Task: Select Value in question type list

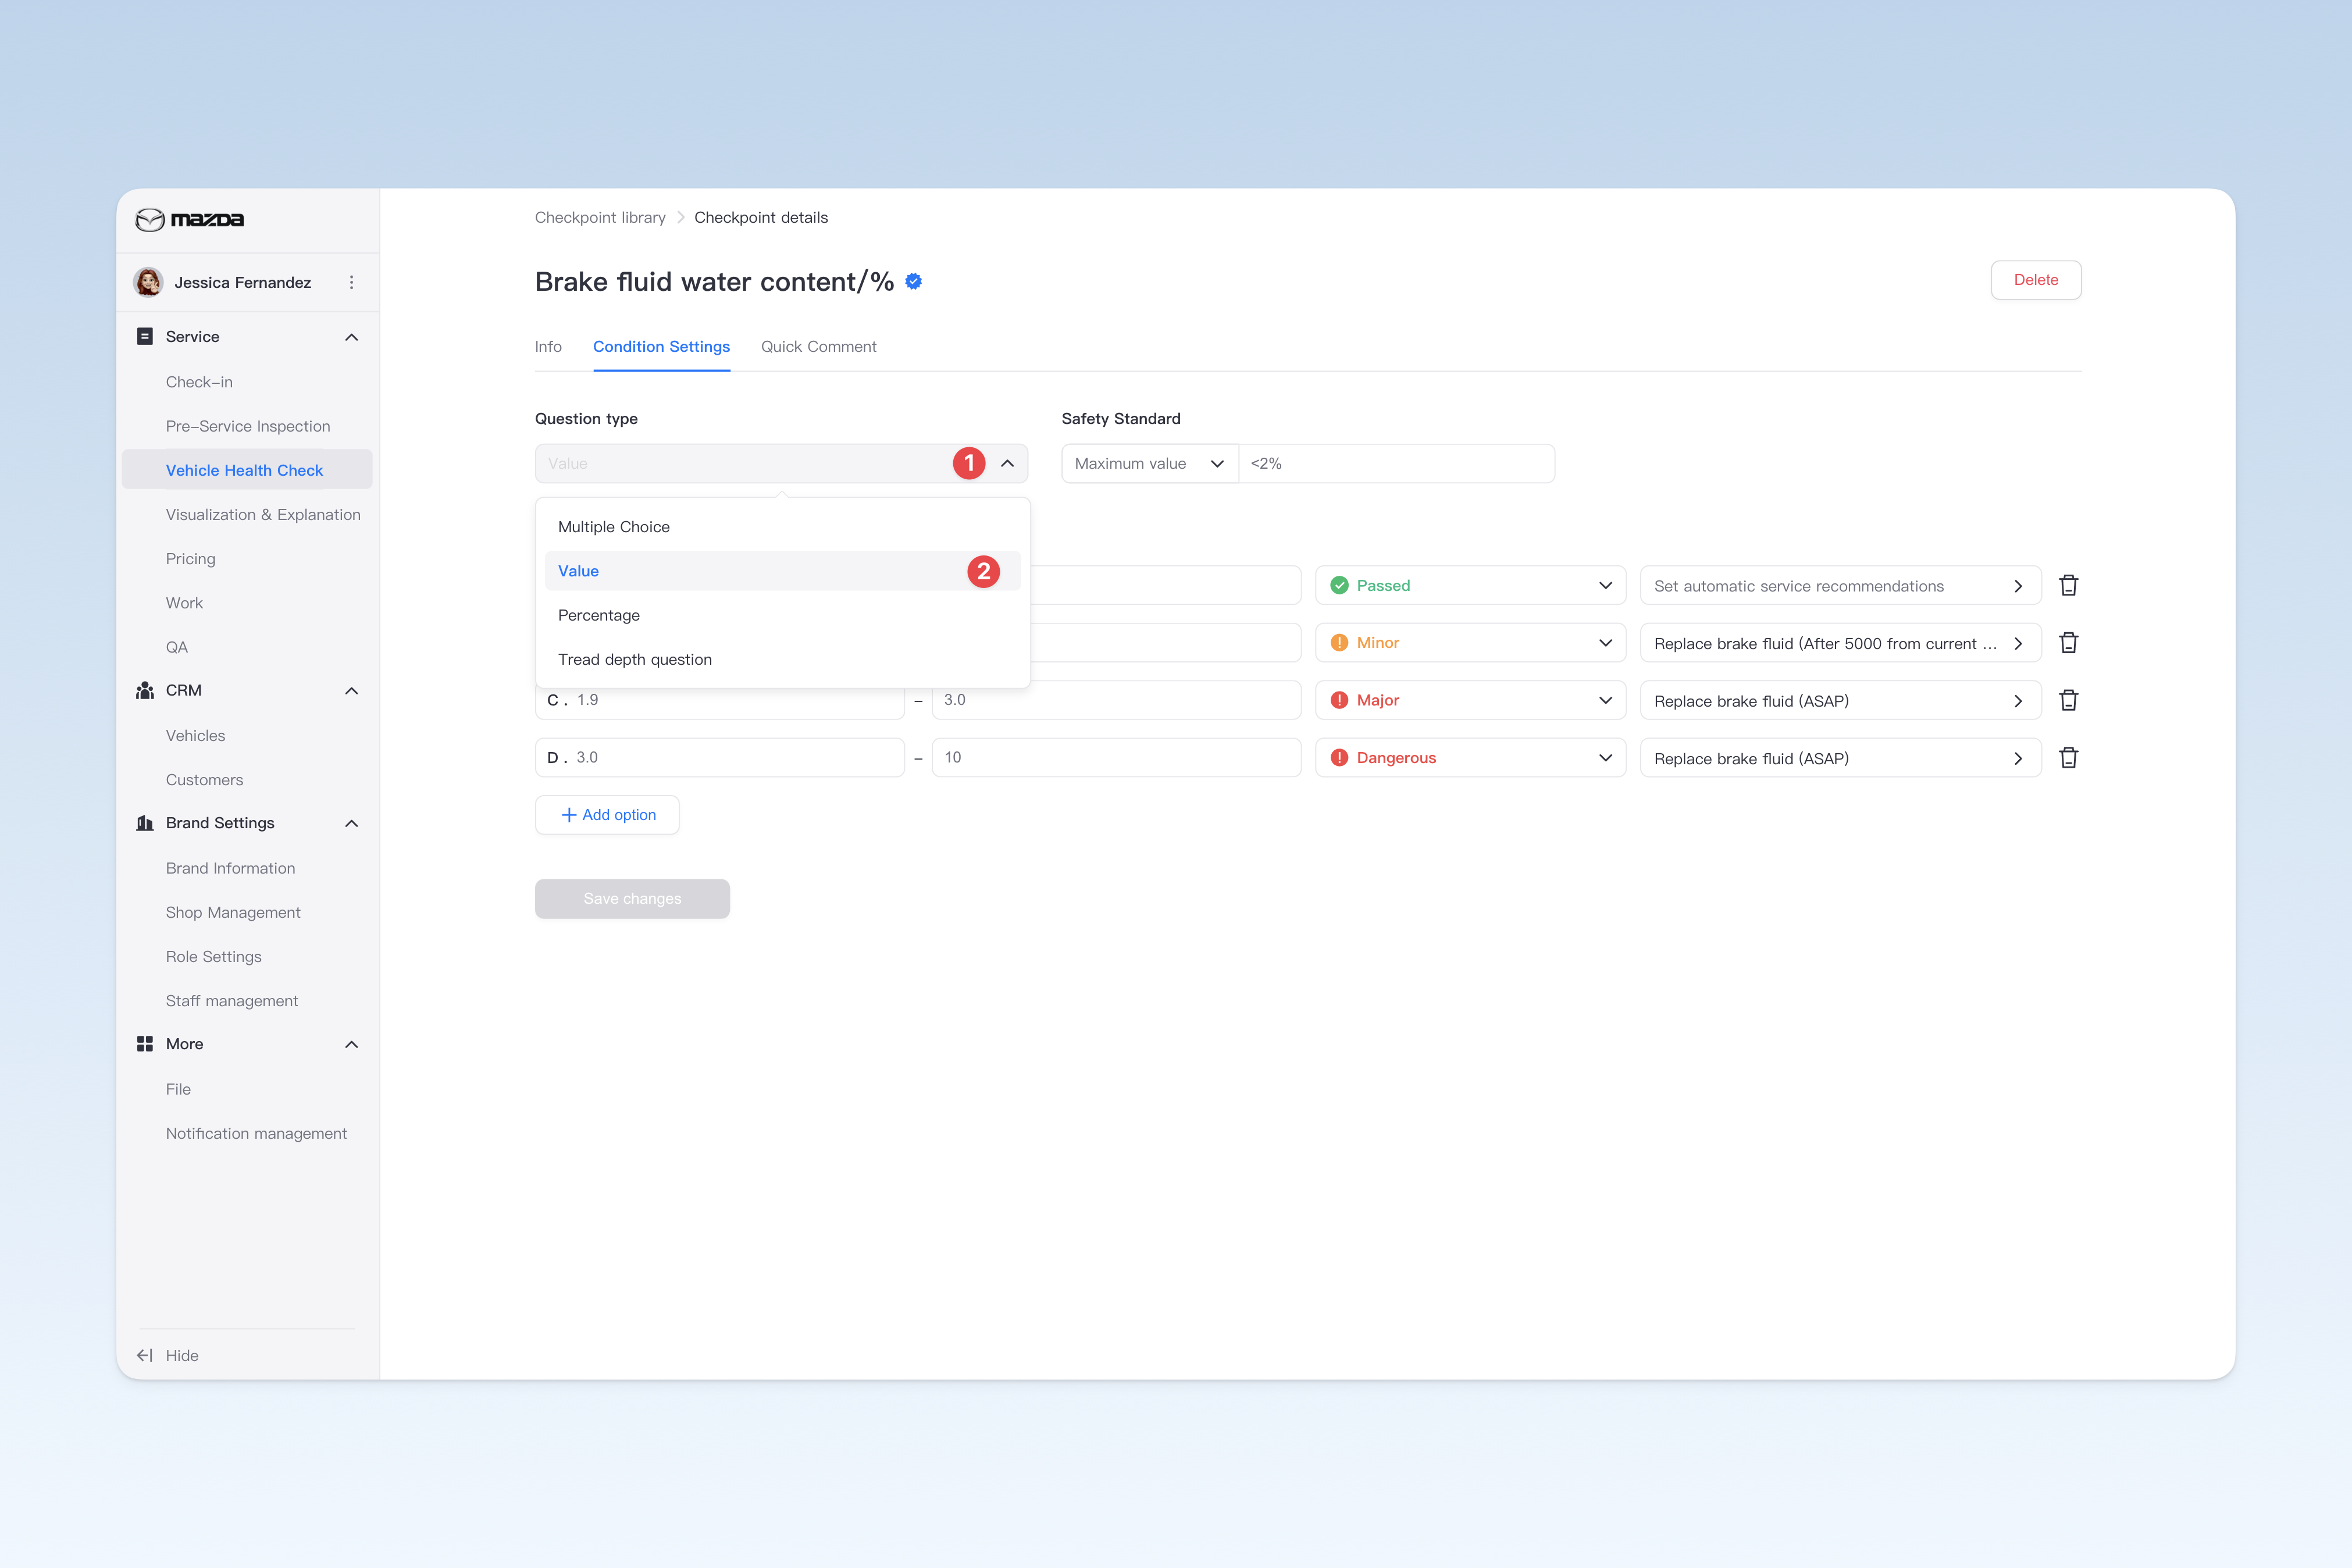Action: 782,571
